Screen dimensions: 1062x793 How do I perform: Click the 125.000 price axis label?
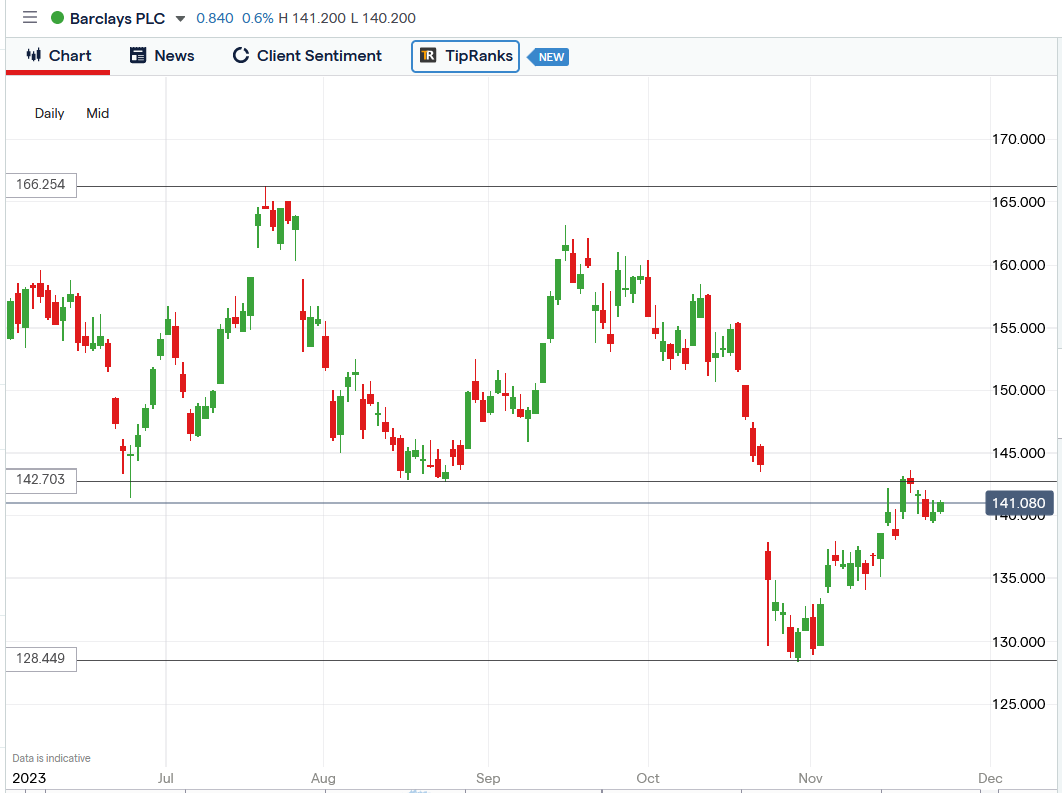coord(1019,704)
